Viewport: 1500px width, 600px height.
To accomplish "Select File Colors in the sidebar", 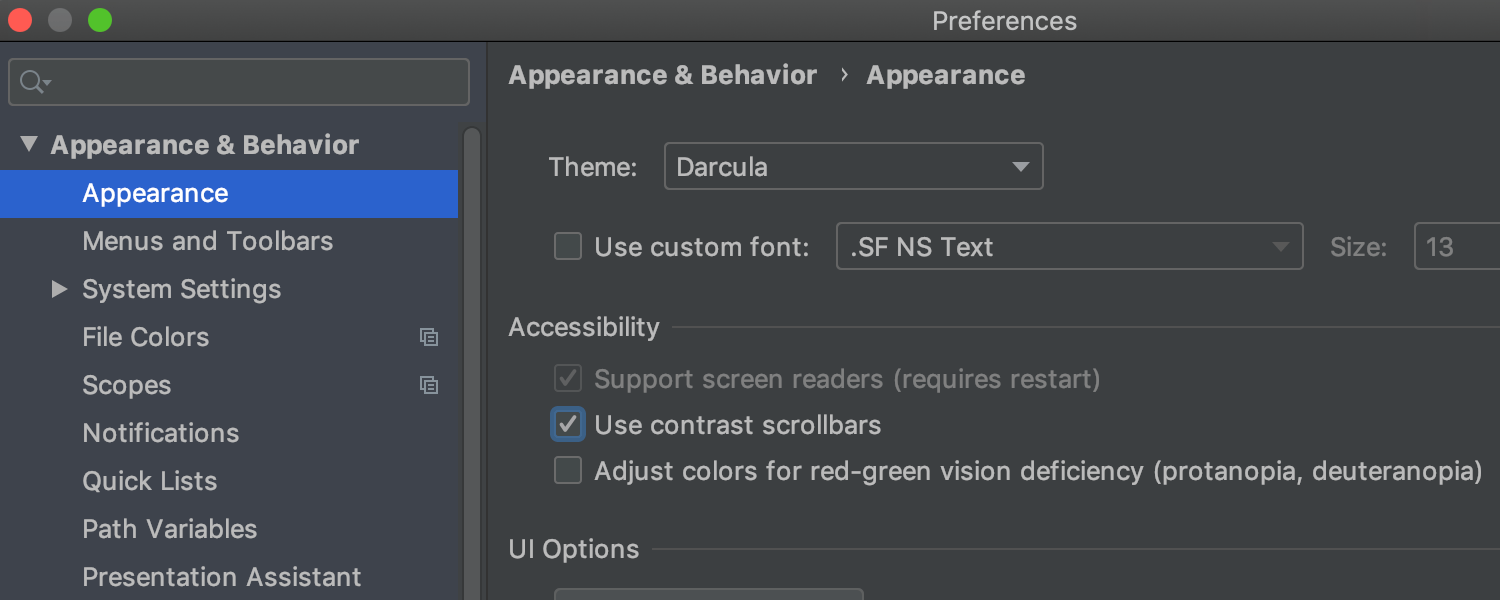I will tap(145, 337).
